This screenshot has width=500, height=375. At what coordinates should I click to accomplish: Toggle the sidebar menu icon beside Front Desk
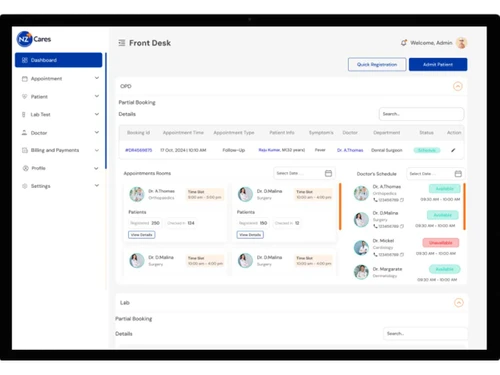click(x=122, y=43)
